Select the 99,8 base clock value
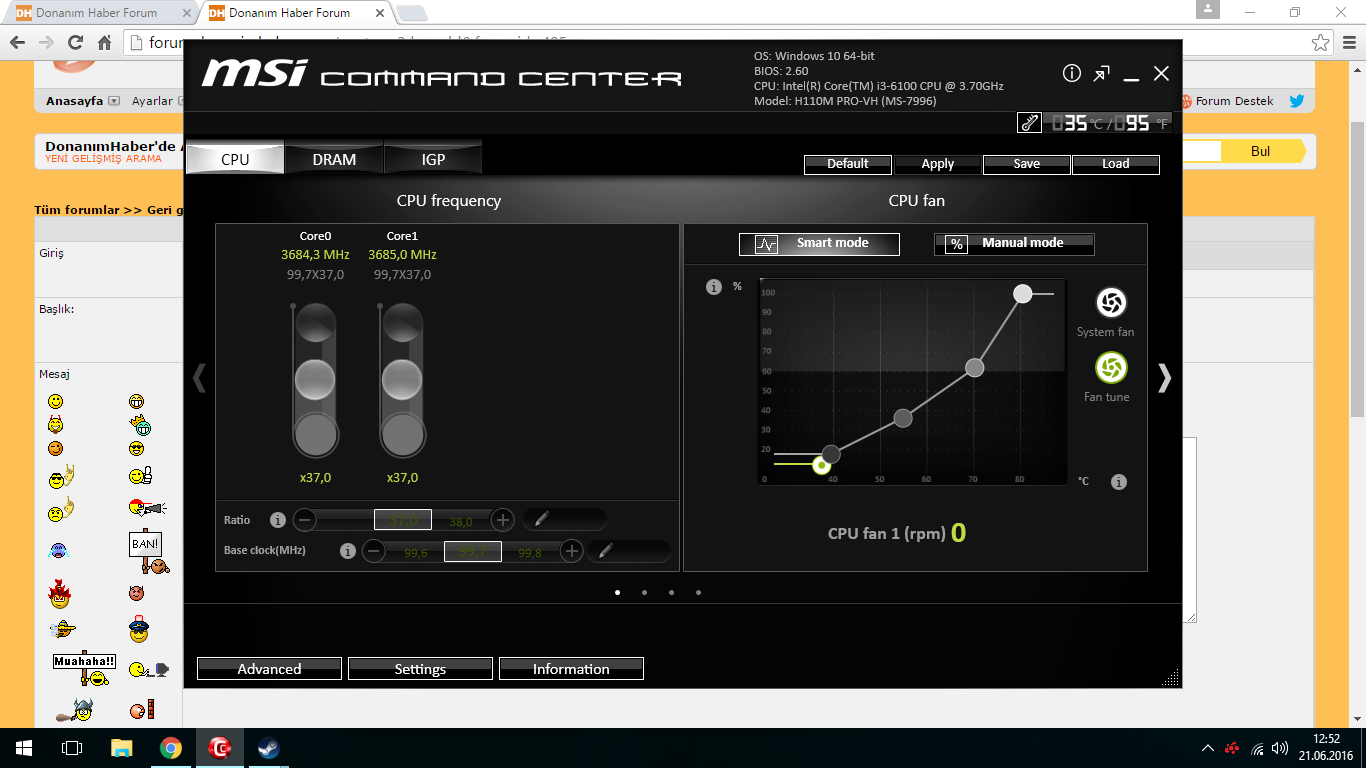The image size is (1366, 768). click(530, 552)
